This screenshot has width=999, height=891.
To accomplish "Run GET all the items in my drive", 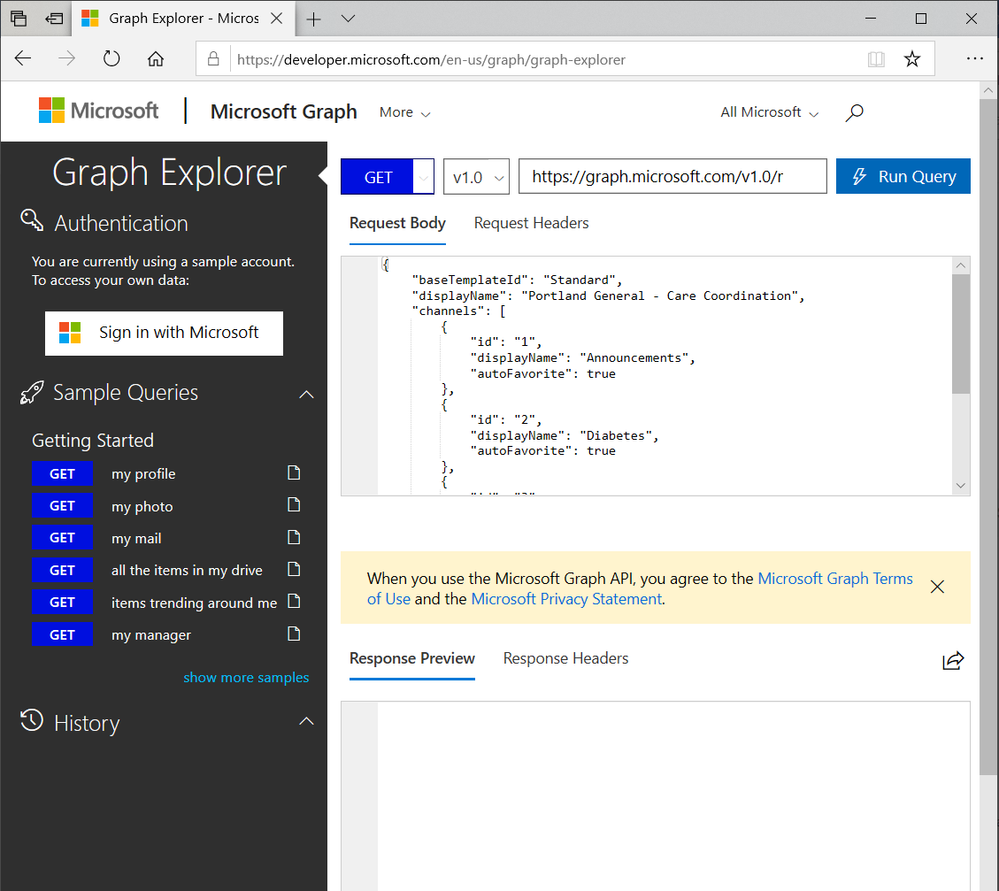I will click(62, 570).
